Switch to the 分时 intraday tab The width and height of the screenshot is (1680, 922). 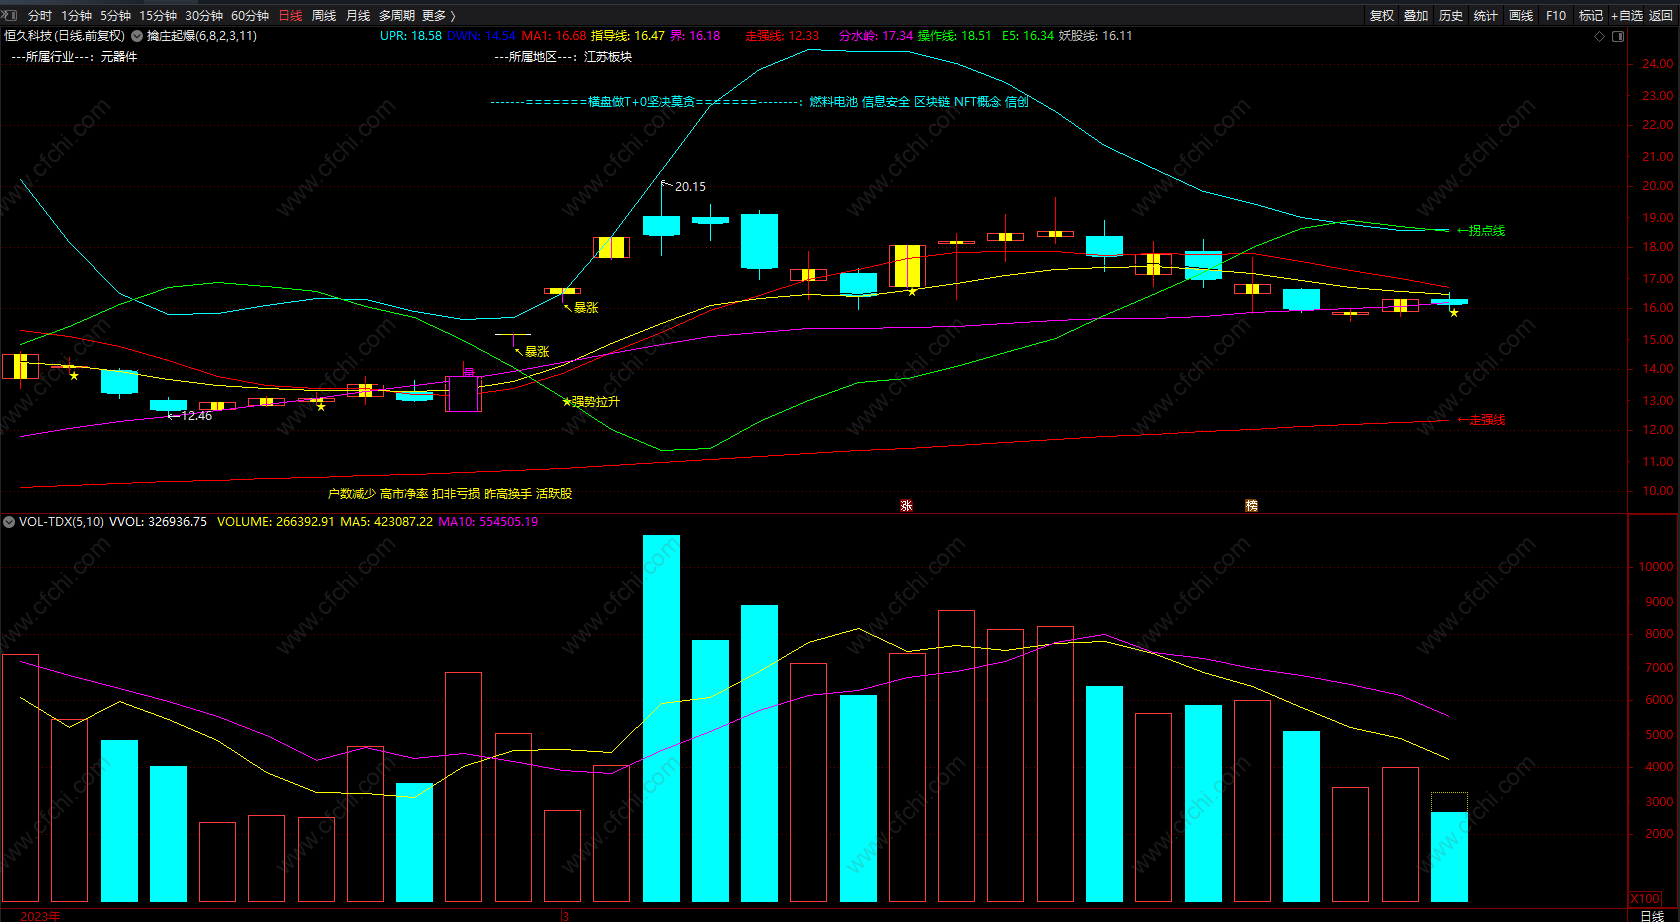[x=40, y=16]
